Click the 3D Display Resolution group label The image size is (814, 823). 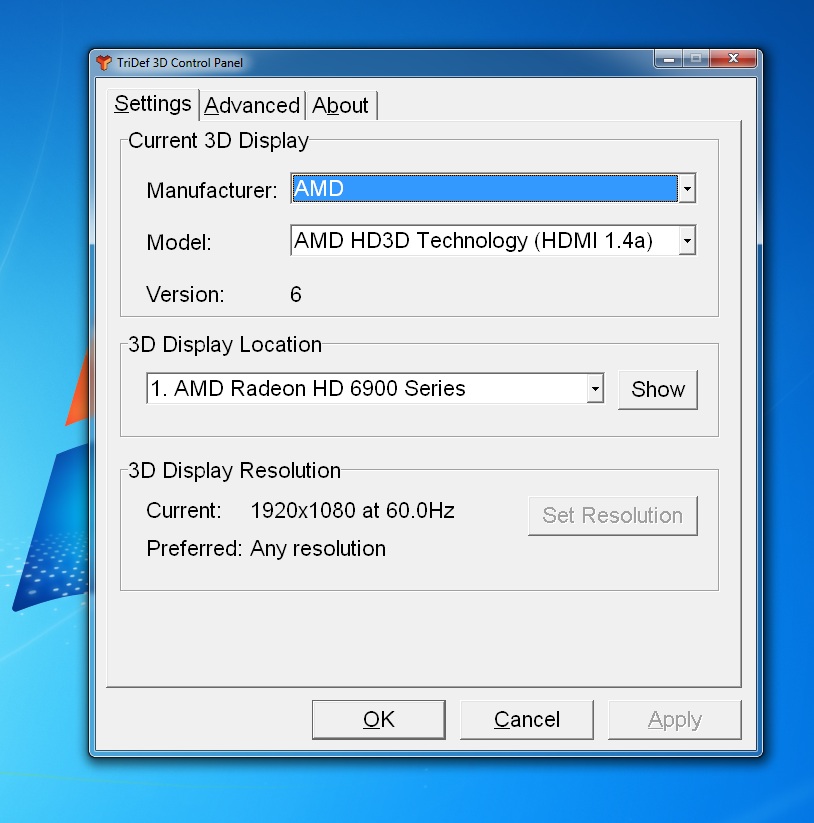234,471
